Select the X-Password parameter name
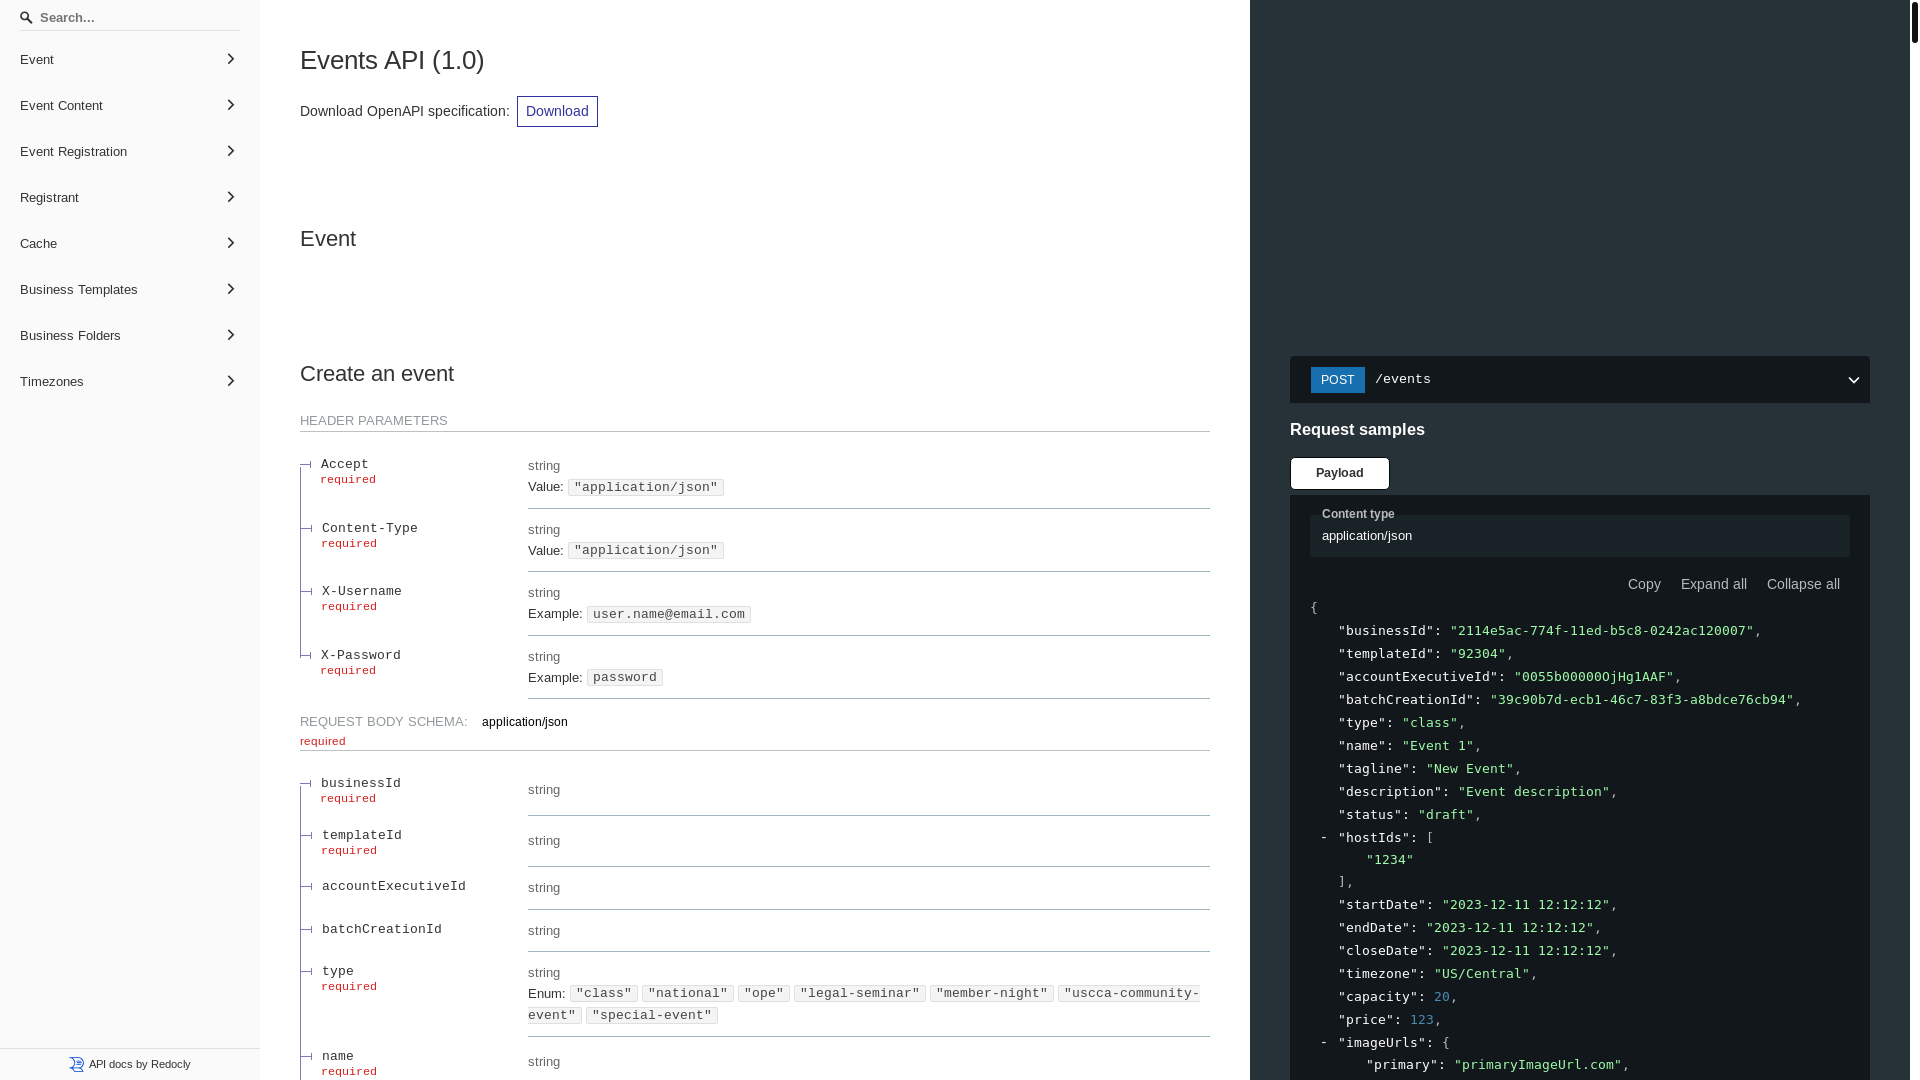This screenshot has width=1920, height=1080. 361,656
